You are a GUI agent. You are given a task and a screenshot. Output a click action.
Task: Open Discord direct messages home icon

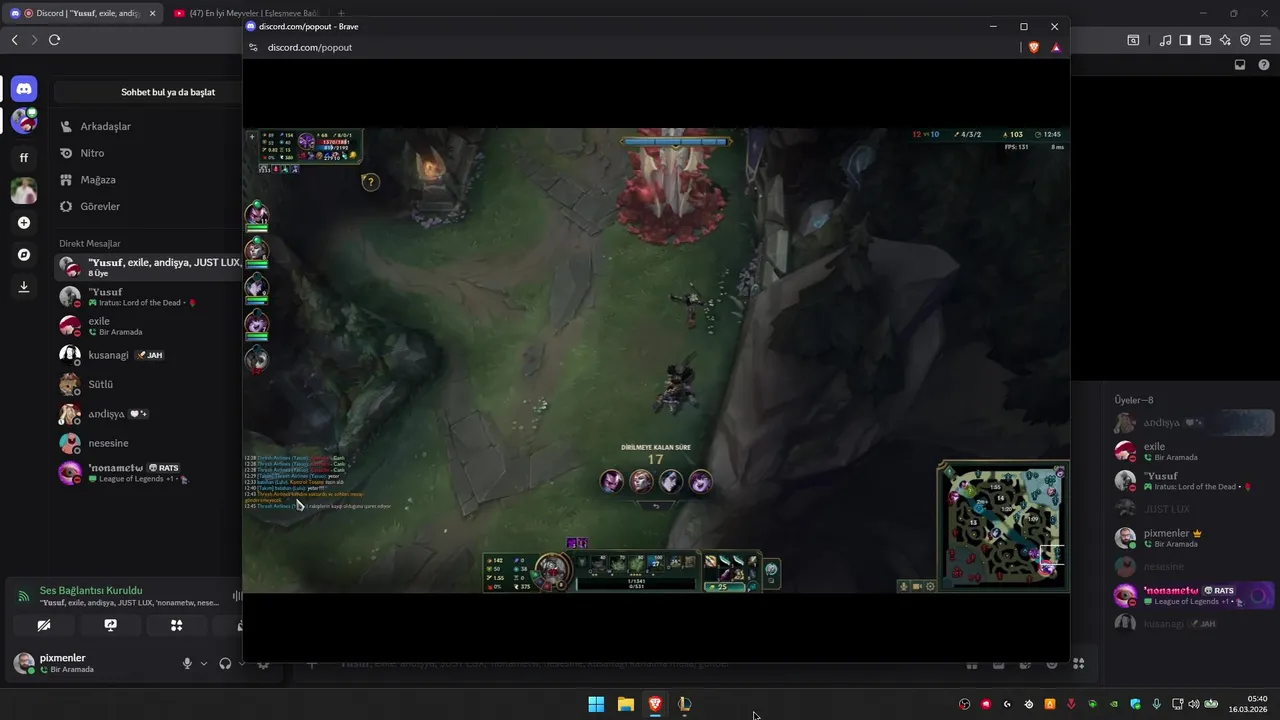[24, 89]
